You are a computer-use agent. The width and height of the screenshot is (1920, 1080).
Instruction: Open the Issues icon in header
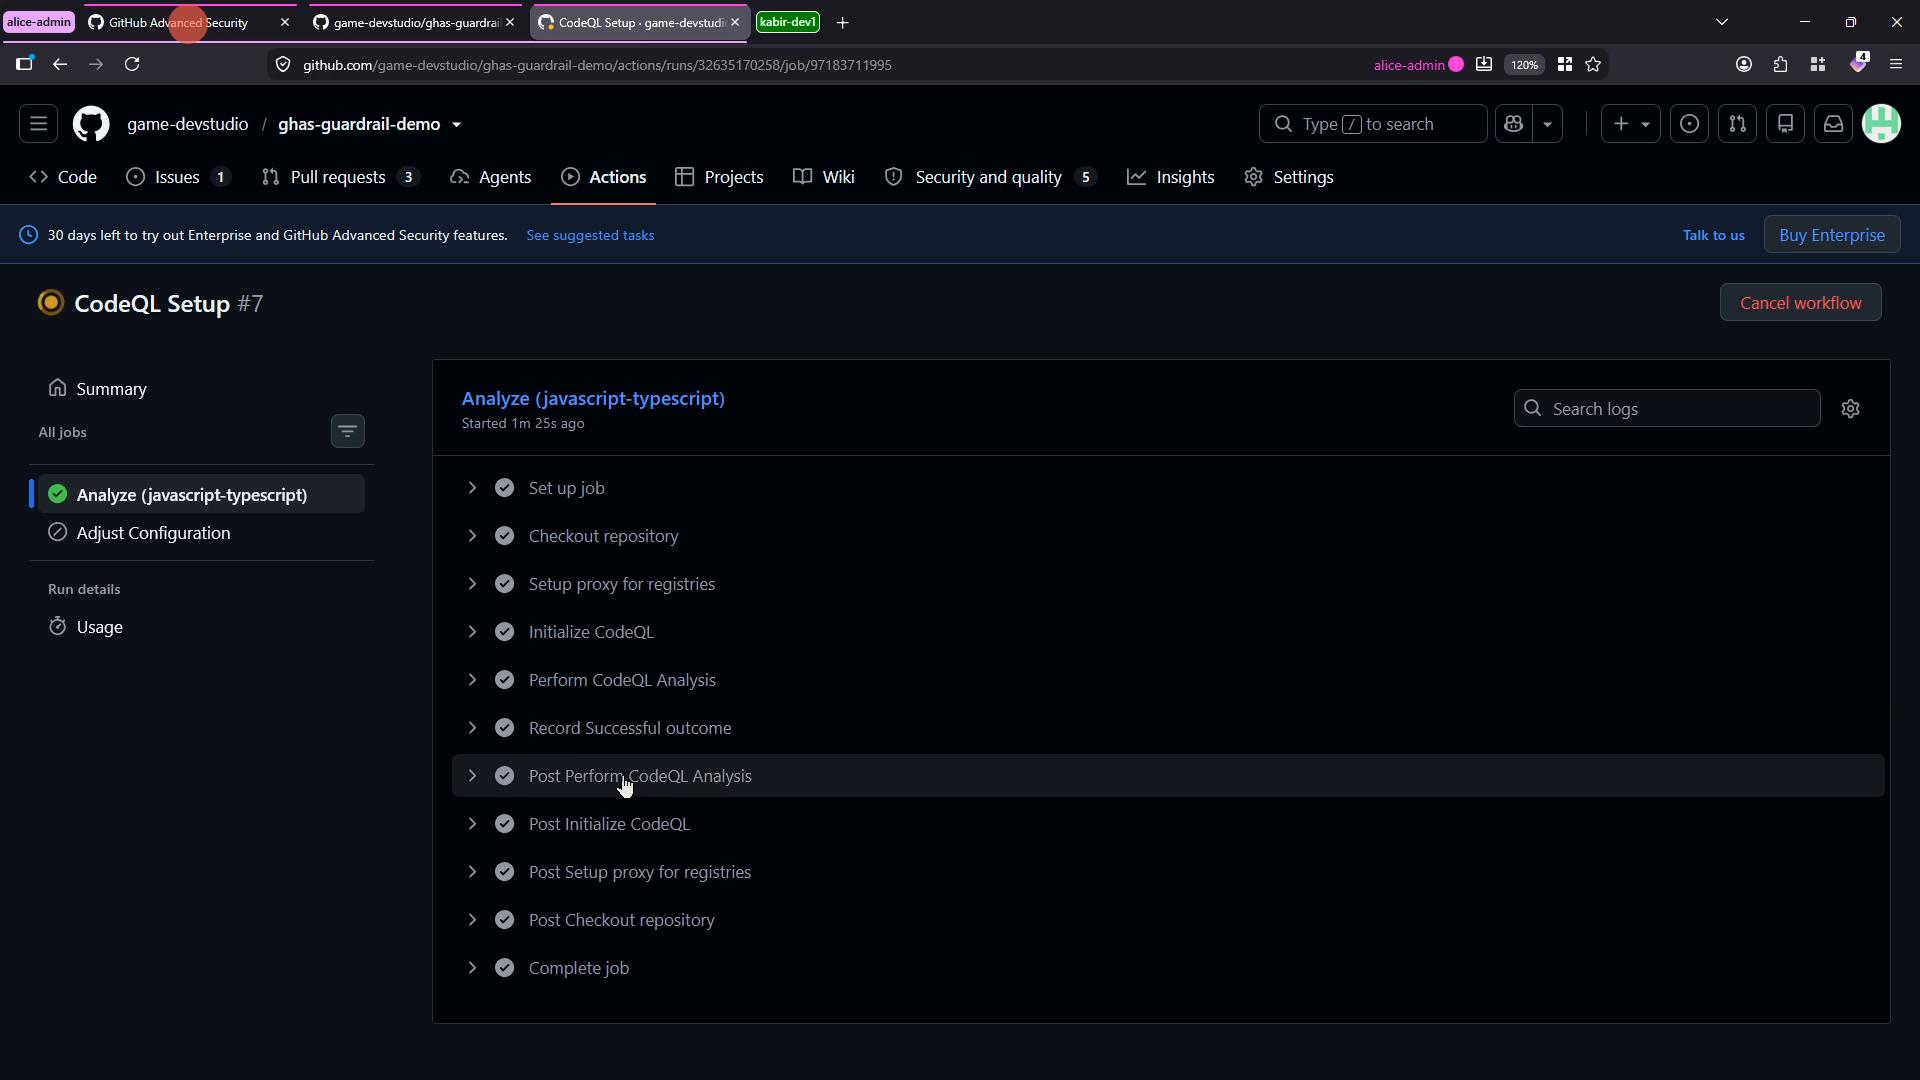pyautogui.click(x=1689, y=124)
